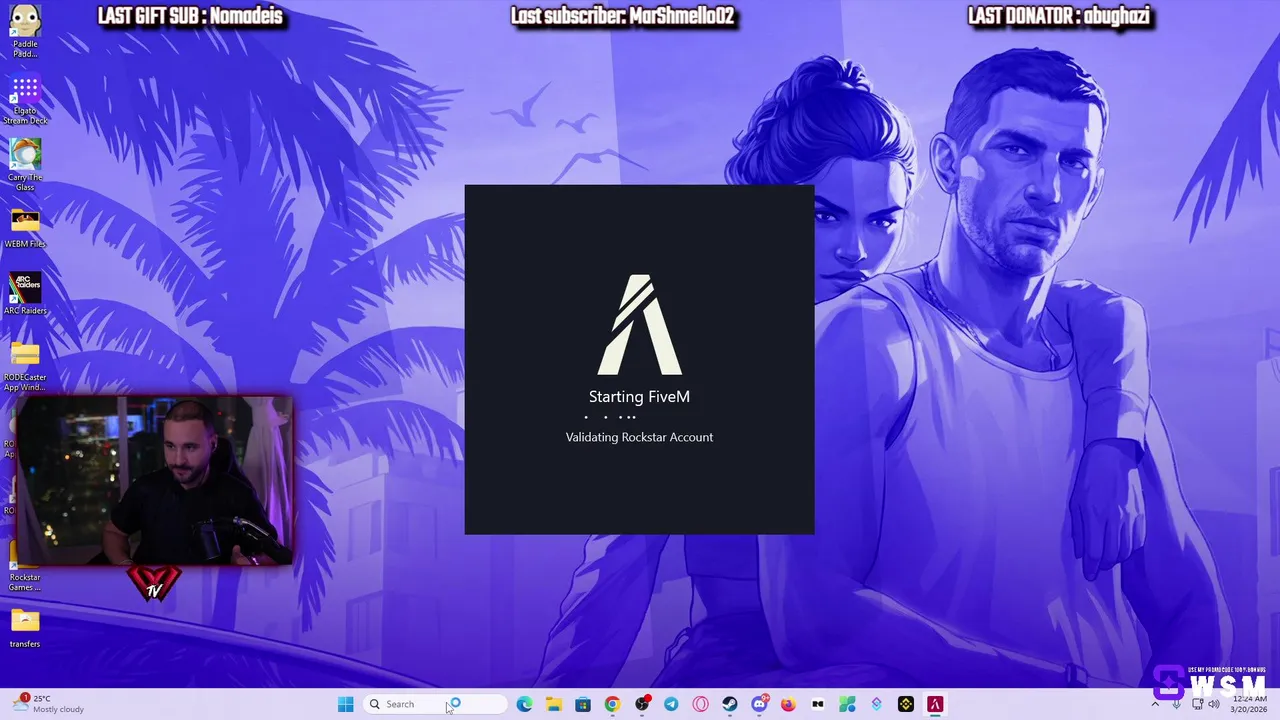Open OBS Studio from taskbar
This screenshot has width=1280, height=720.
click(x=642, y=704)
